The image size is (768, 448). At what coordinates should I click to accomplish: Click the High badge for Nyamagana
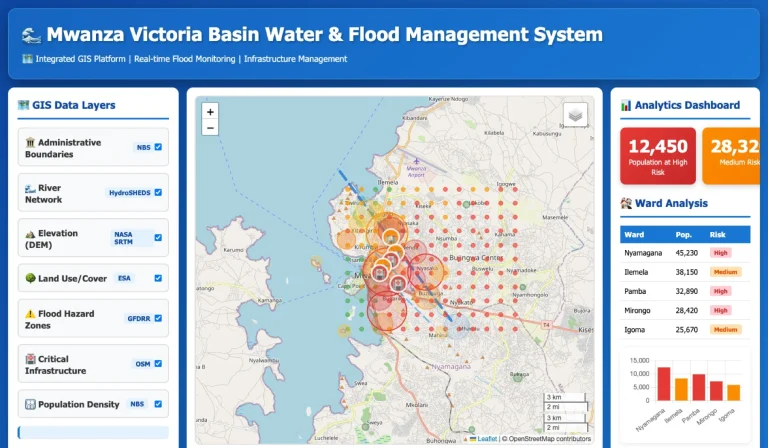coord(720,253)
